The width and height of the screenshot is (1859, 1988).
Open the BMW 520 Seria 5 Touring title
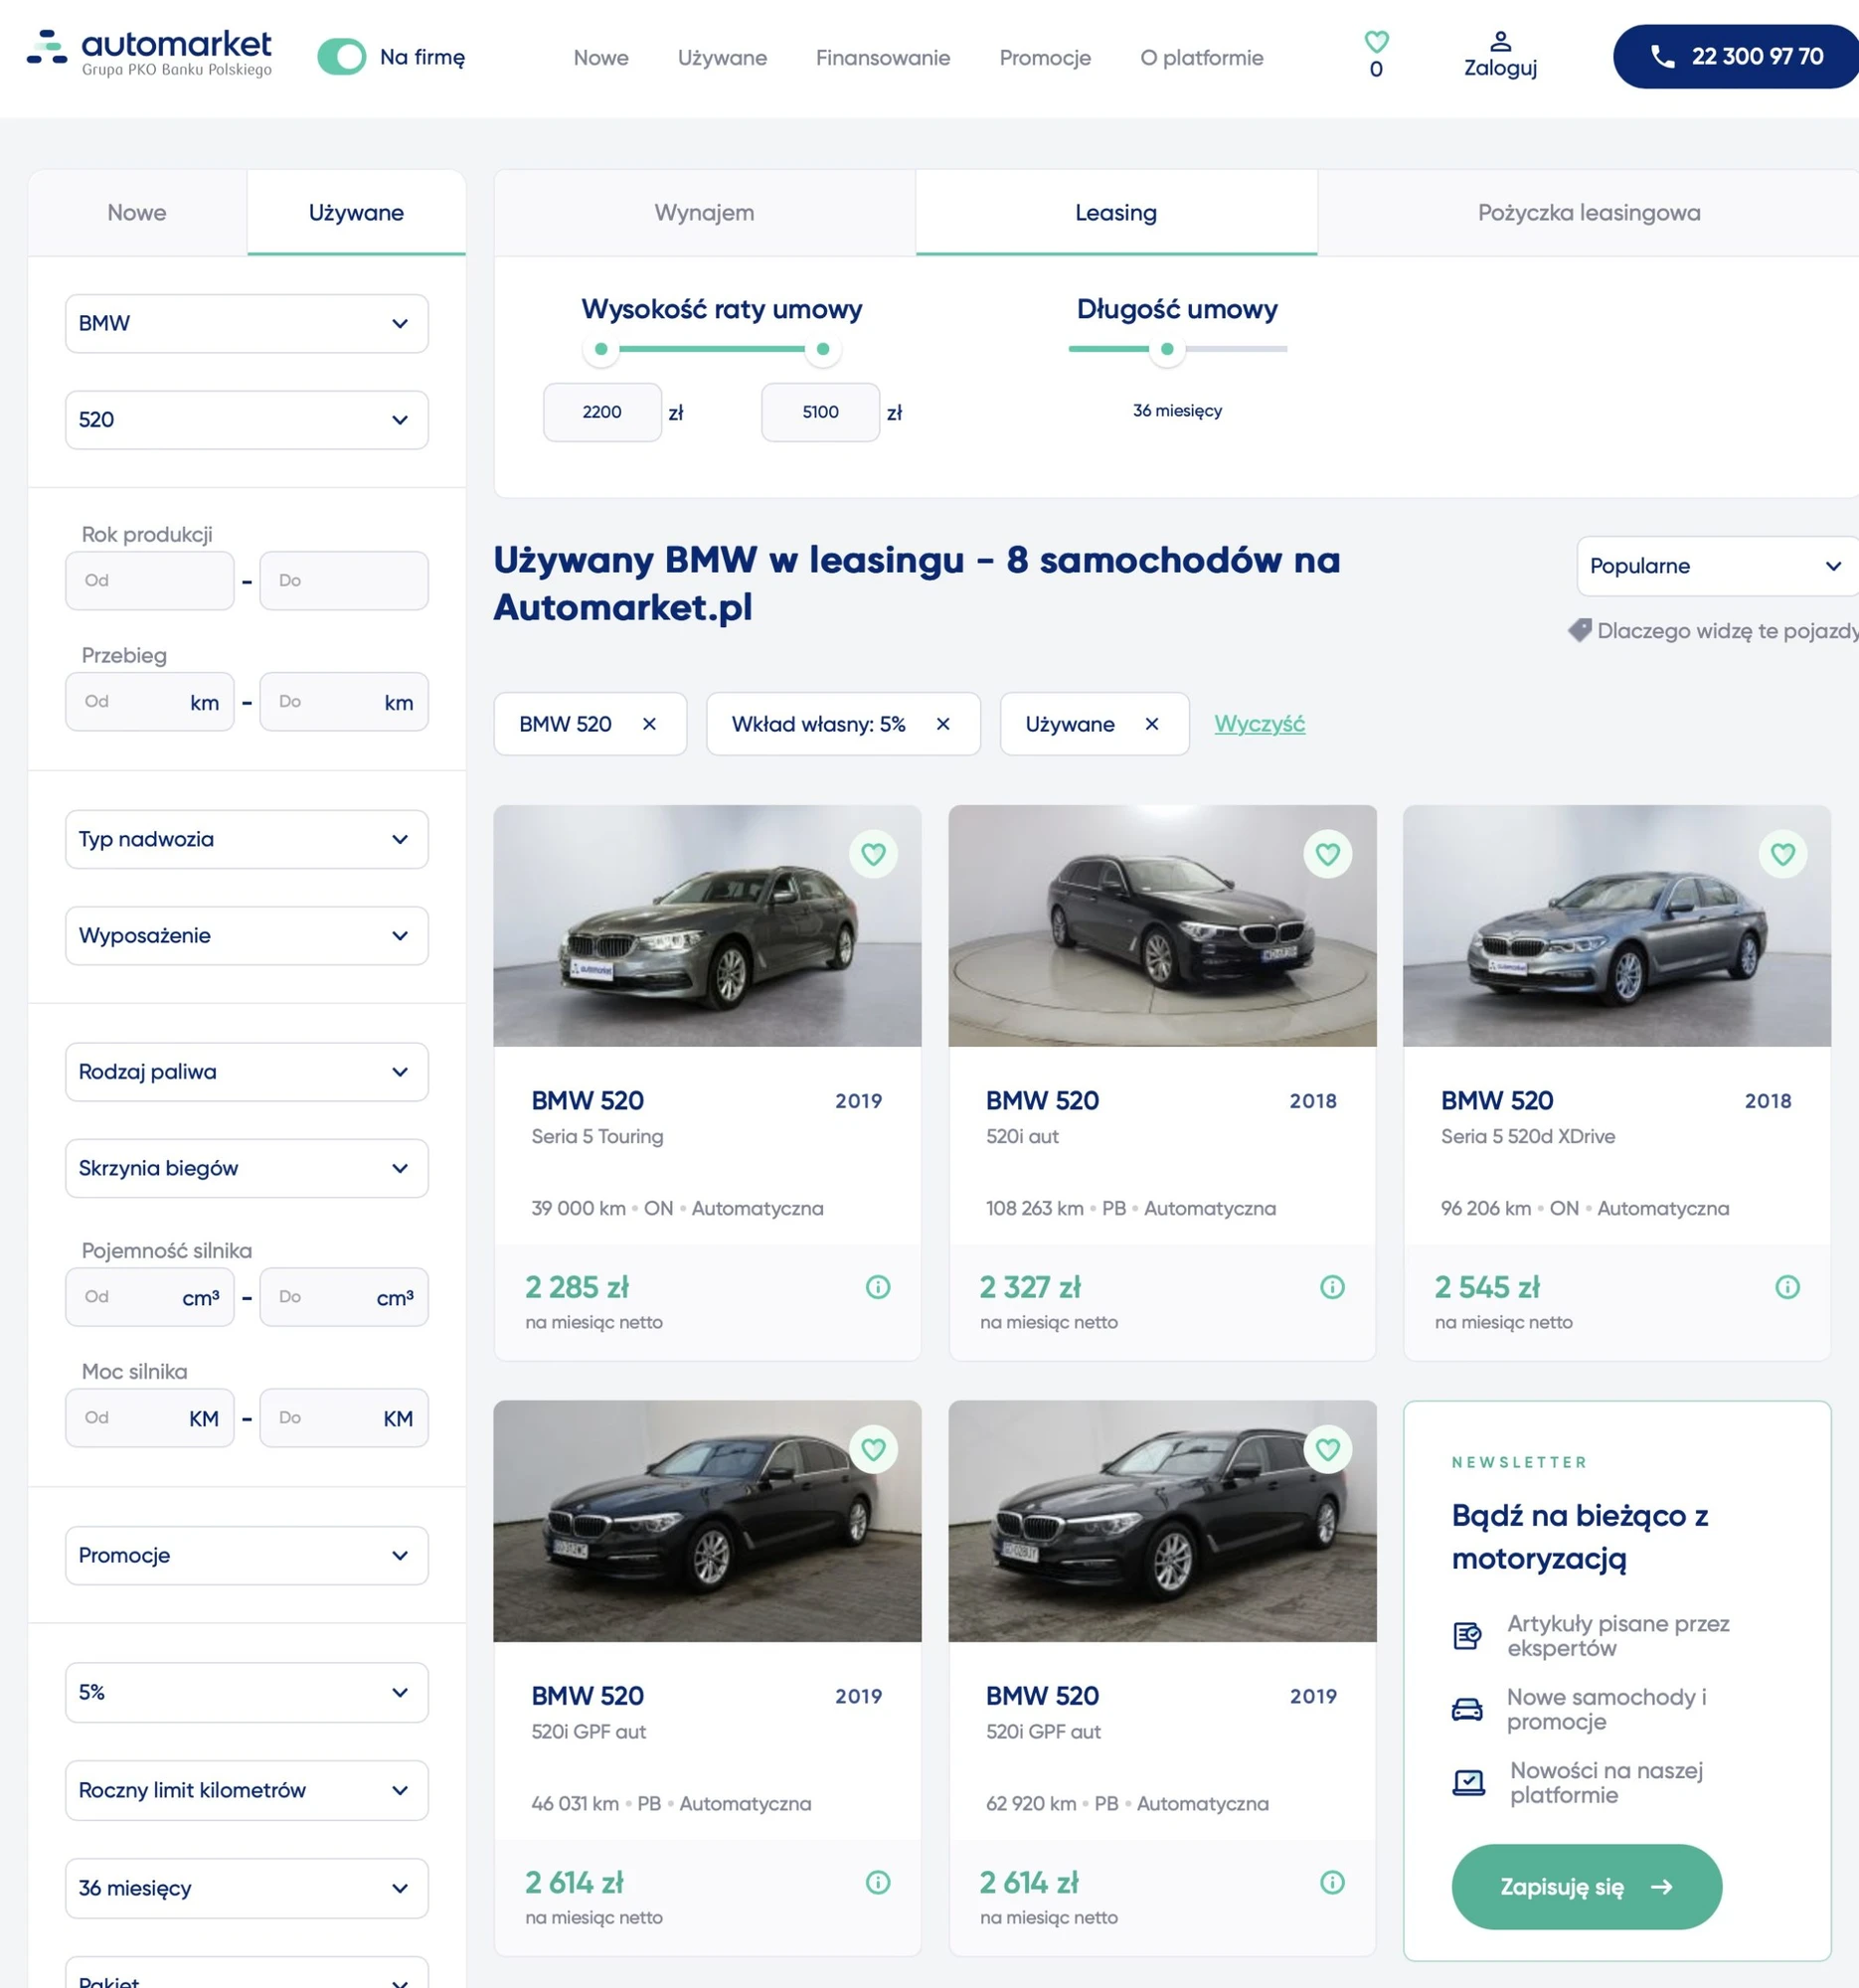tap(588, 1100)
